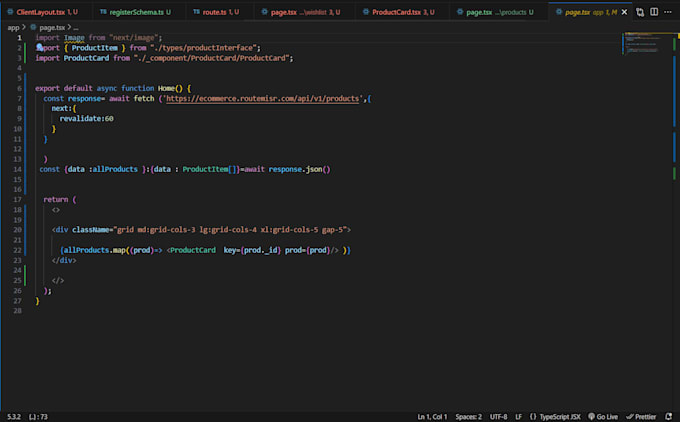
Task: Click 'ProductItem' in the line 2 import
Action: 95,48
